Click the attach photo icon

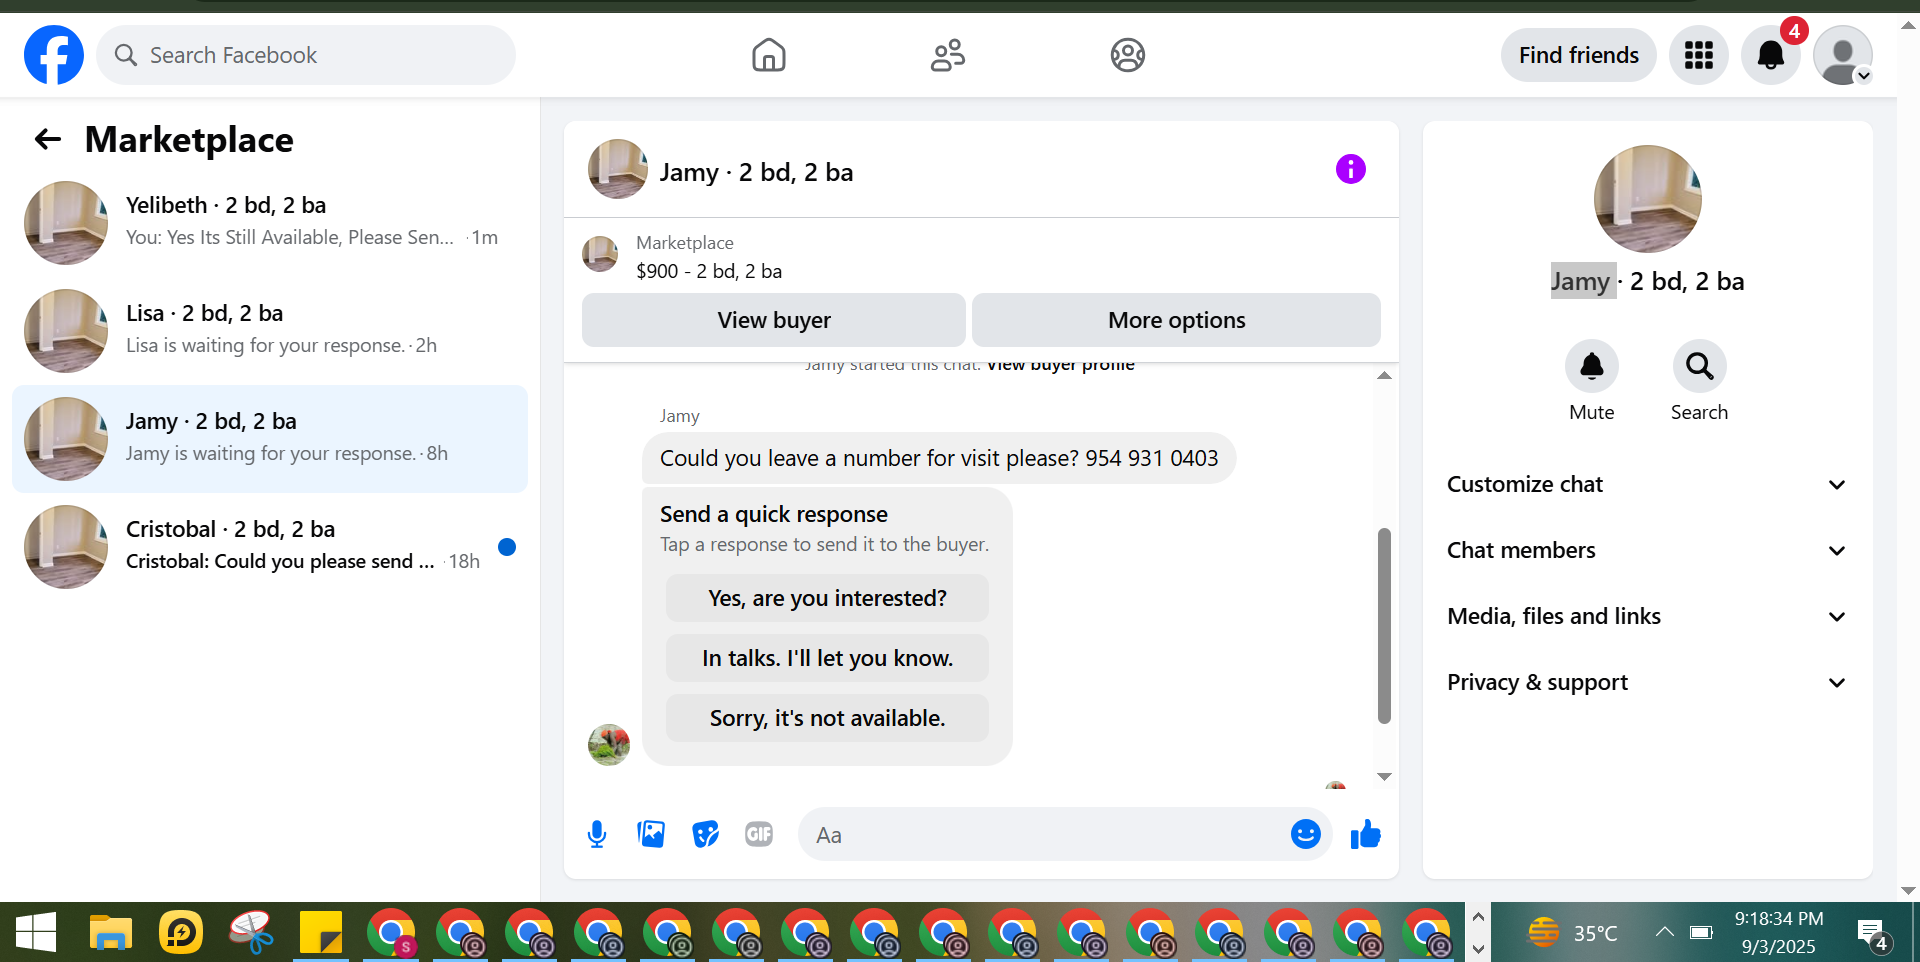coord(651,834)
